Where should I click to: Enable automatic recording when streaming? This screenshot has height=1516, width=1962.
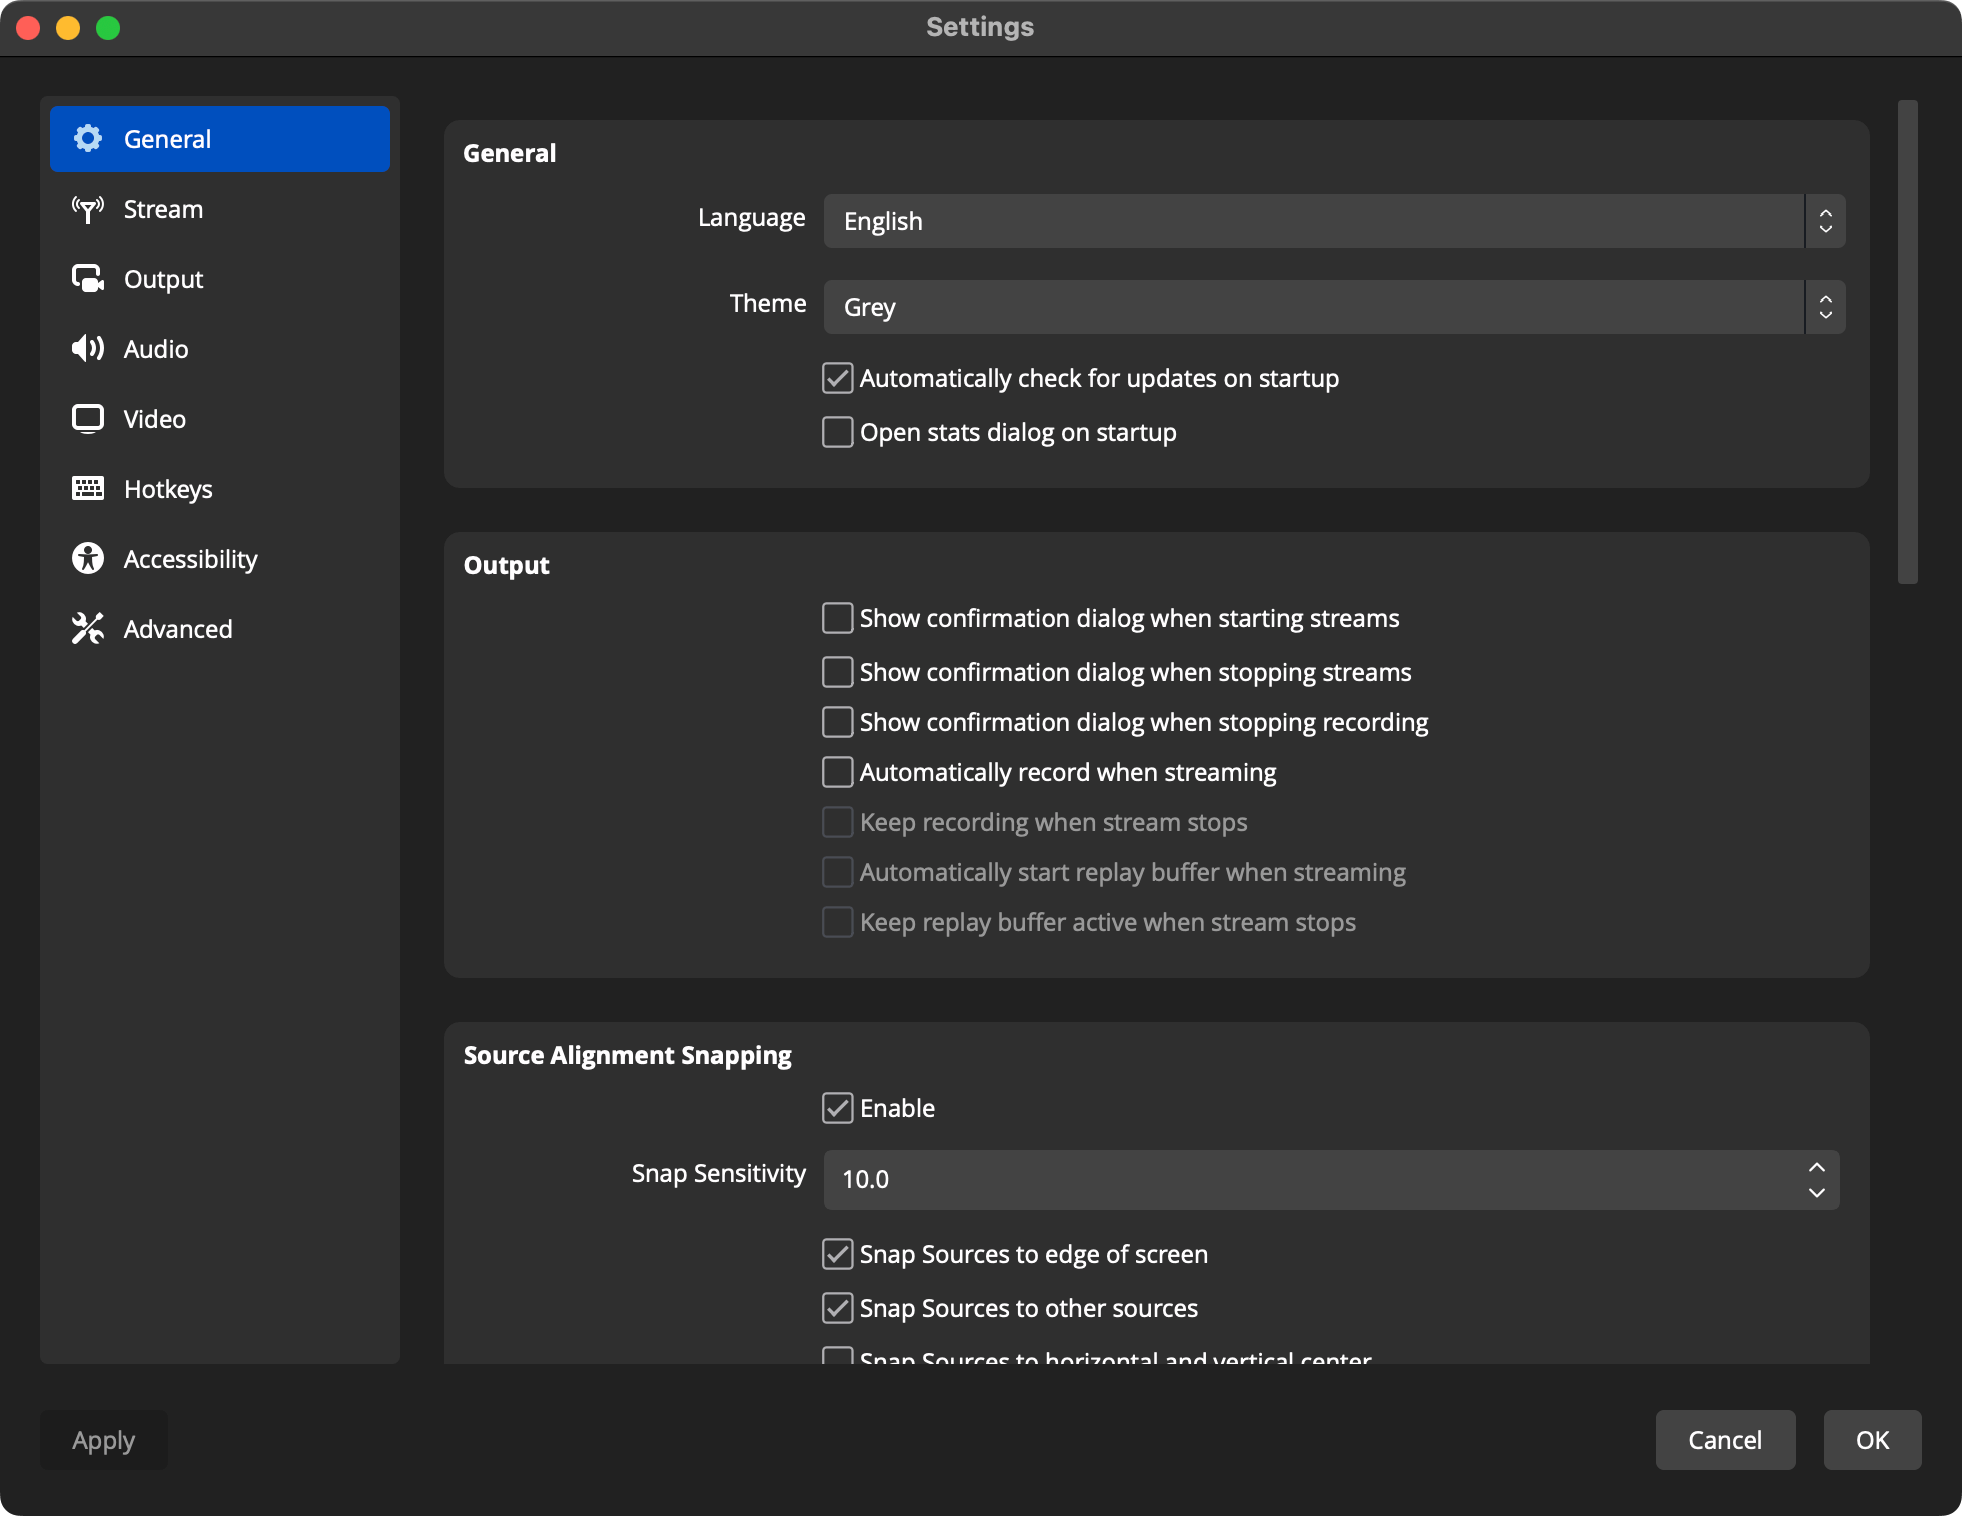[x=837, y=771]
